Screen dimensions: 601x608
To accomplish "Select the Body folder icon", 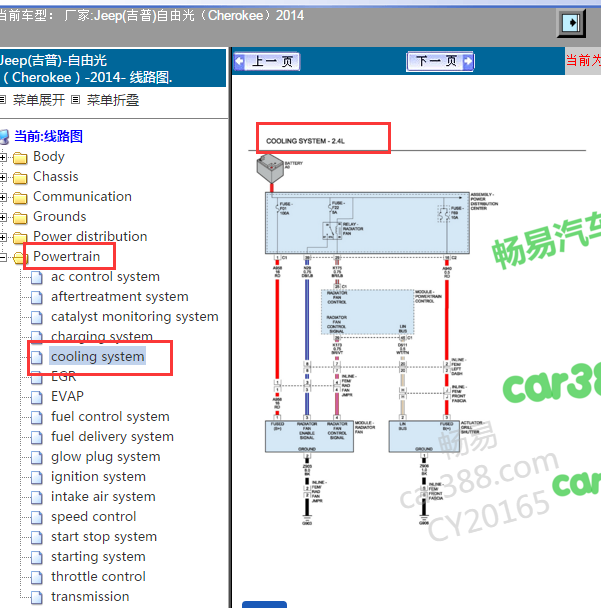I will [20, 158].
